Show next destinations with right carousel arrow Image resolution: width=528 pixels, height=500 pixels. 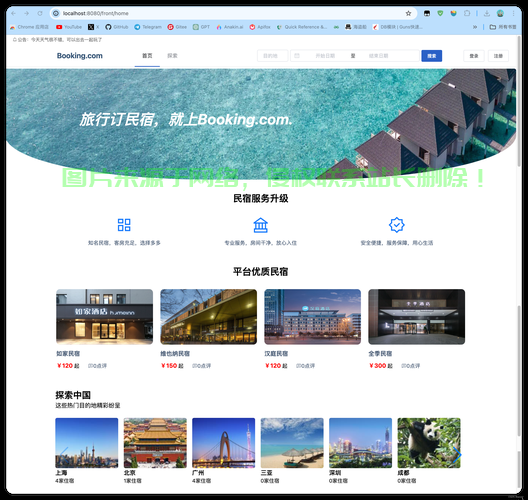click(456, 455)
